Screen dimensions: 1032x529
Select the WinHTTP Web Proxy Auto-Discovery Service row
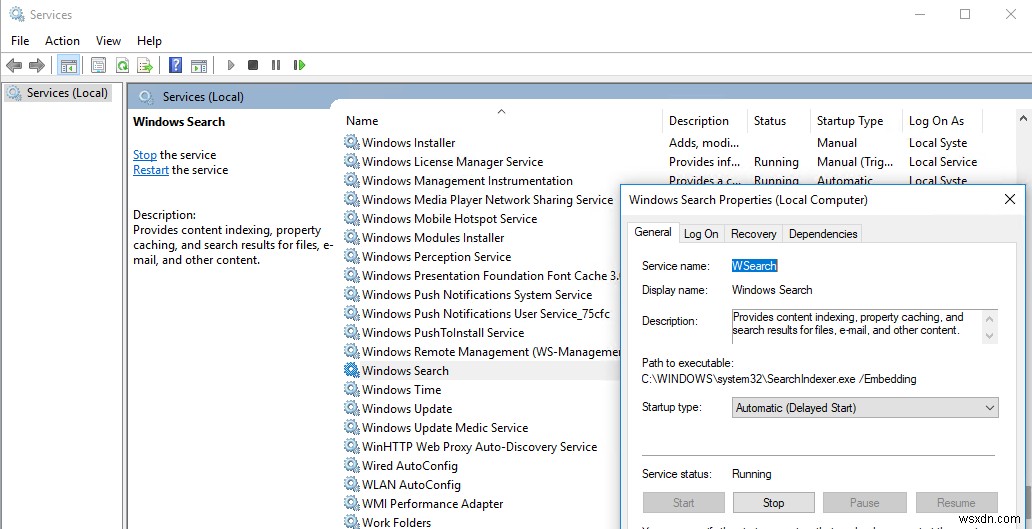[479, 447]
